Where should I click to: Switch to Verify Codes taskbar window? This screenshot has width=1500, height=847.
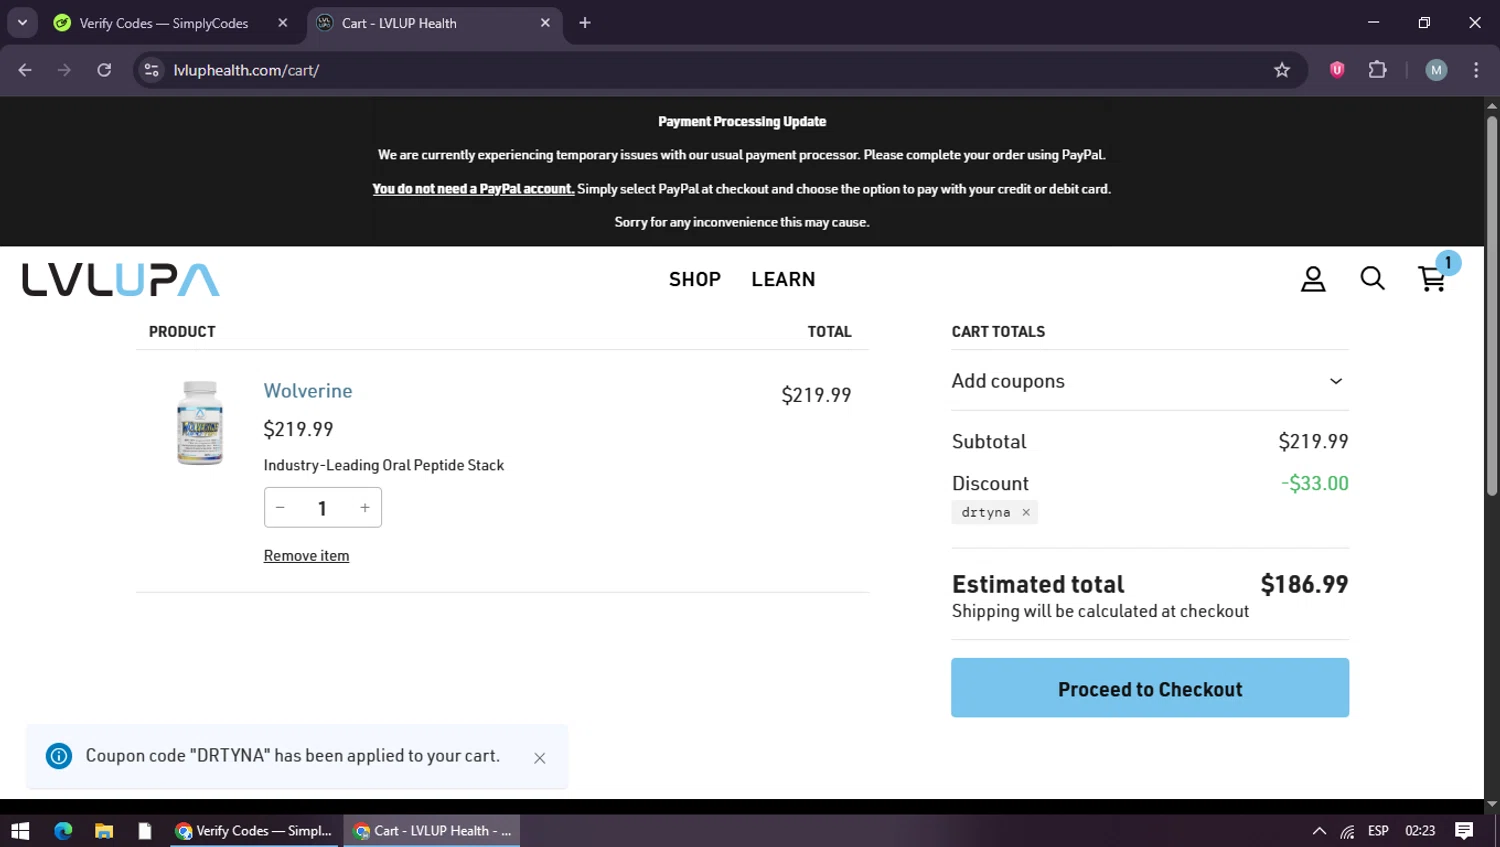point(255,831)
